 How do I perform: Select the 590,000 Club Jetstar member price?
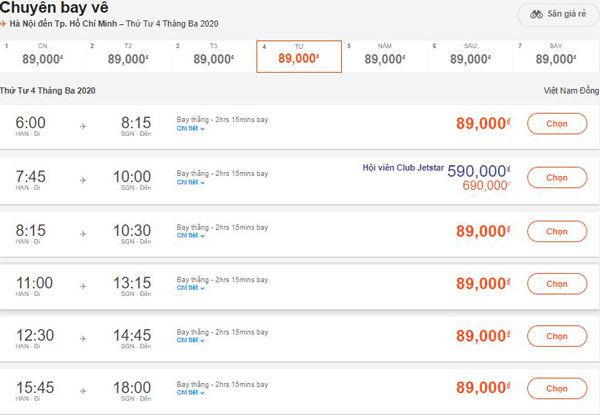point(479,171)
